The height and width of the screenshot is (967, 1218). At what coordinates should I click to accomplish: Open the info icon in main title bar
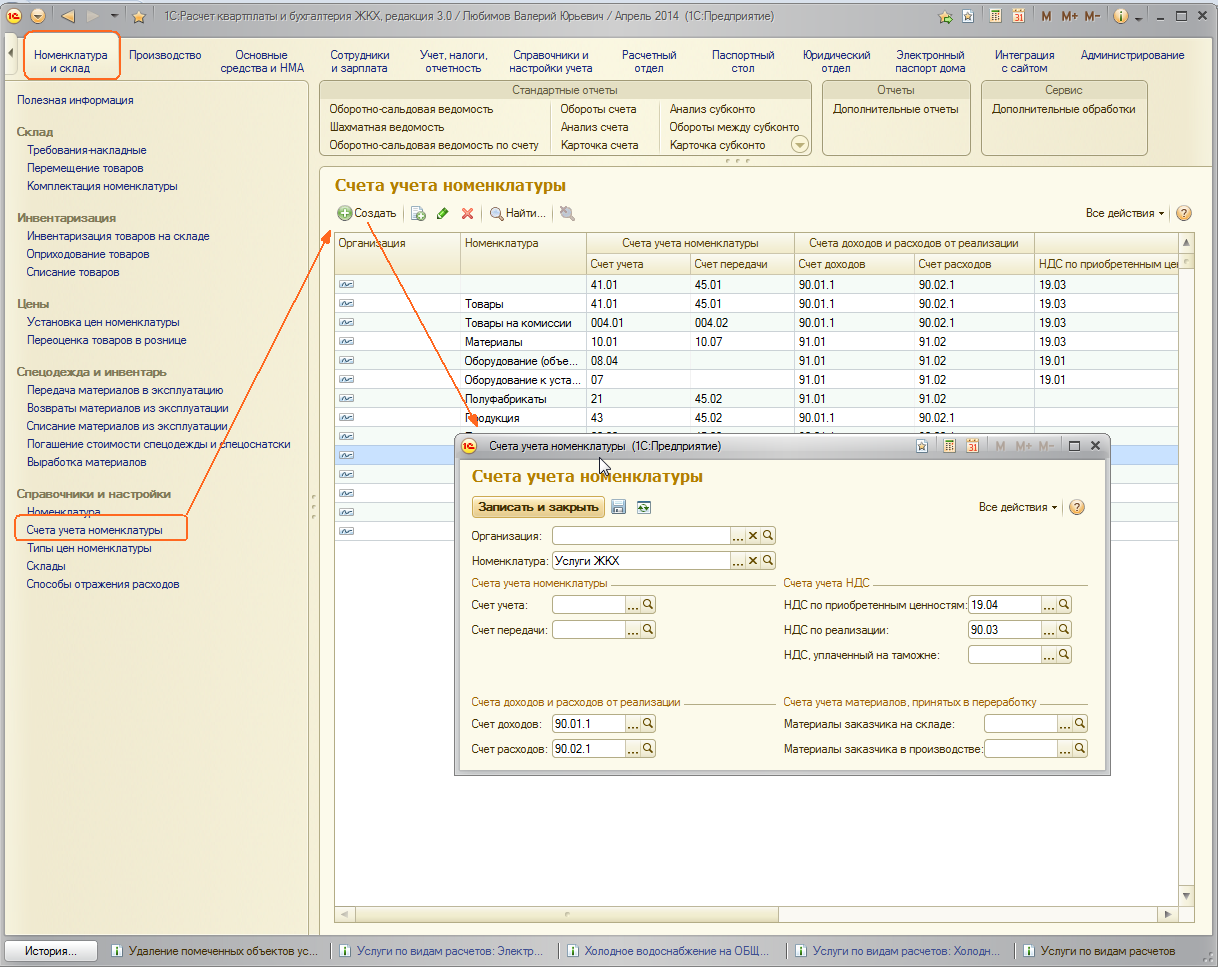click(x=1121, y=16)
